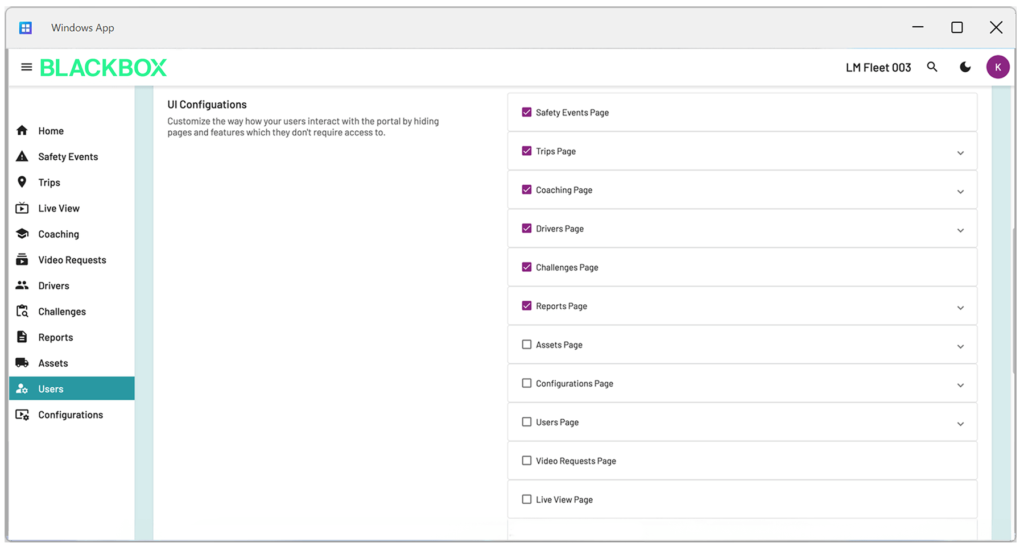The image size is (1024, 551).
Task: Click the Configurations screen-gear icon
Action: click(x=22, y=415)
